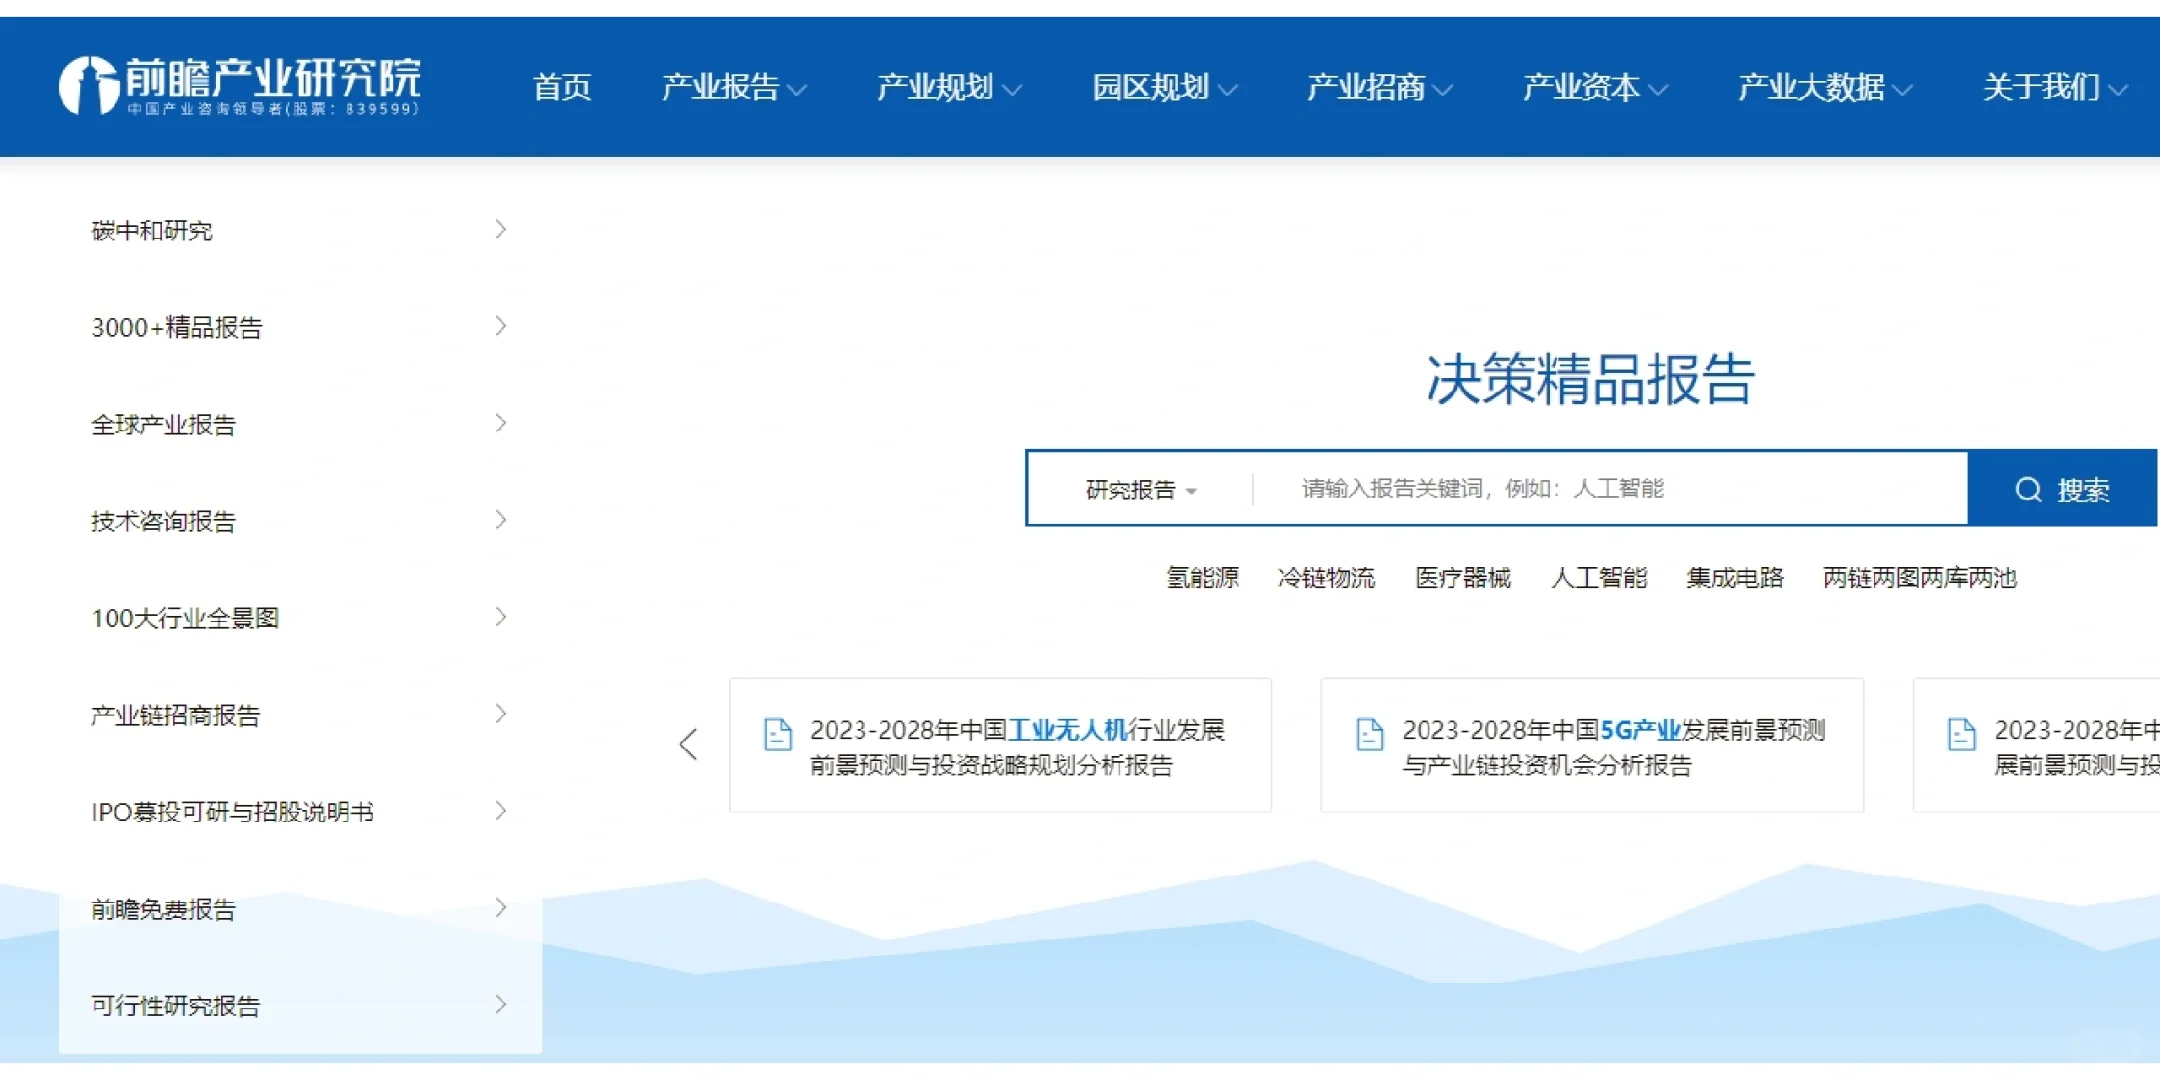Select 前瞻免费报告 in the sidebar

(x=163, y=909)
